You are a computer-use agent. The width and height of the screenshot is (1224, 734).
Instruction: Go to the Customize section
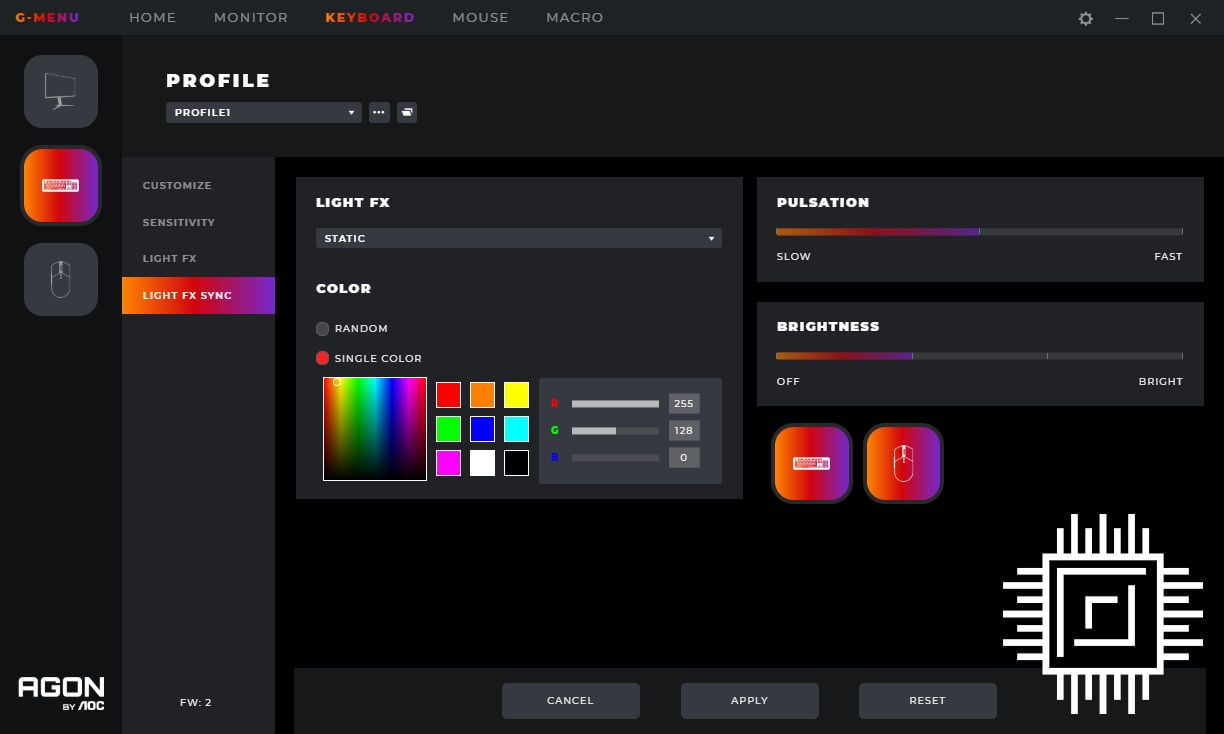click(177, 186)
